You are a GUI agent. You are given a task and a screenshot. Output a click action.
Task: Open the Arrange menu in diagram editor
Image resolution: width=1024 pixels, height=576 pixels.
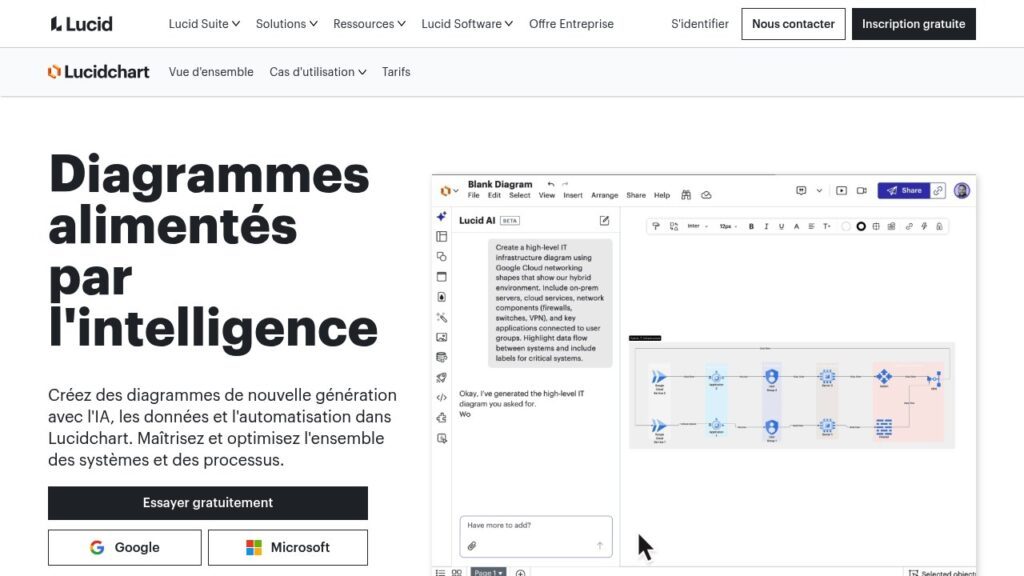(605, 195)
